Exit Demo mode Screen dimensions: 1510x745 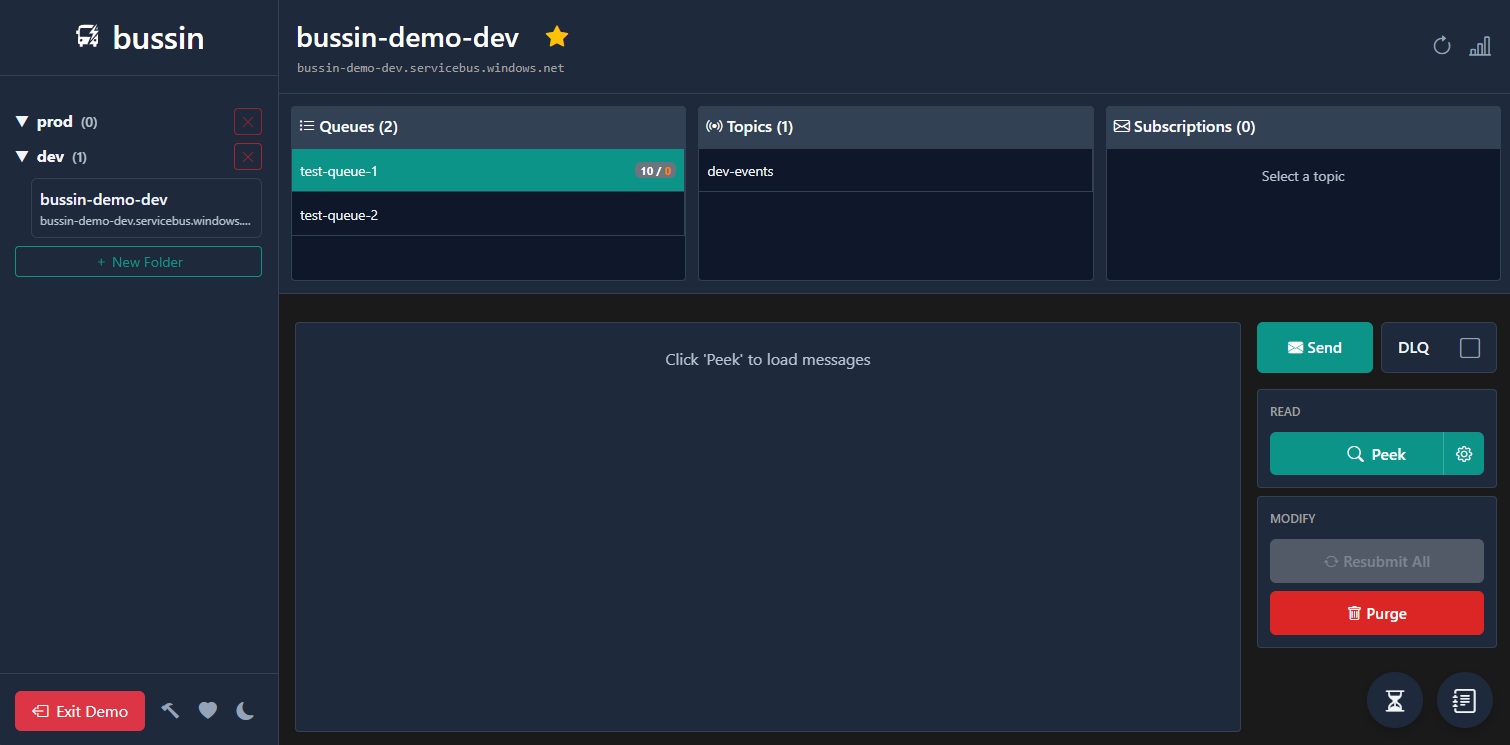pos(80,711)
